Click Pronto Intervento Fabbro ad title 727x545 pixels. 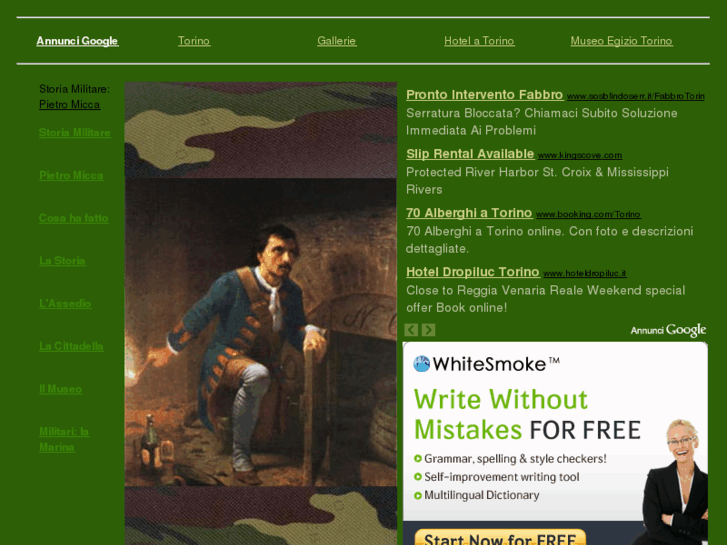485,95
